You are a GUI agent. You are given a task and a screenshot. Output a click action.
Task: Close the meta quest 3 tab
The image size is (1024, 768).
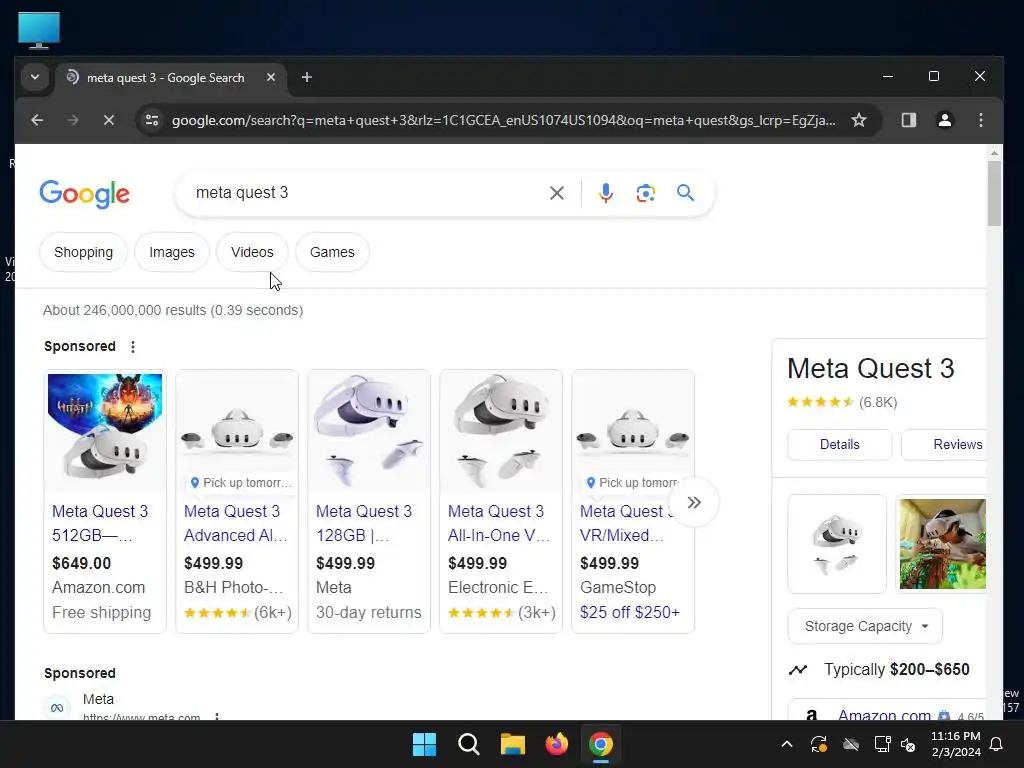point(271,77)
